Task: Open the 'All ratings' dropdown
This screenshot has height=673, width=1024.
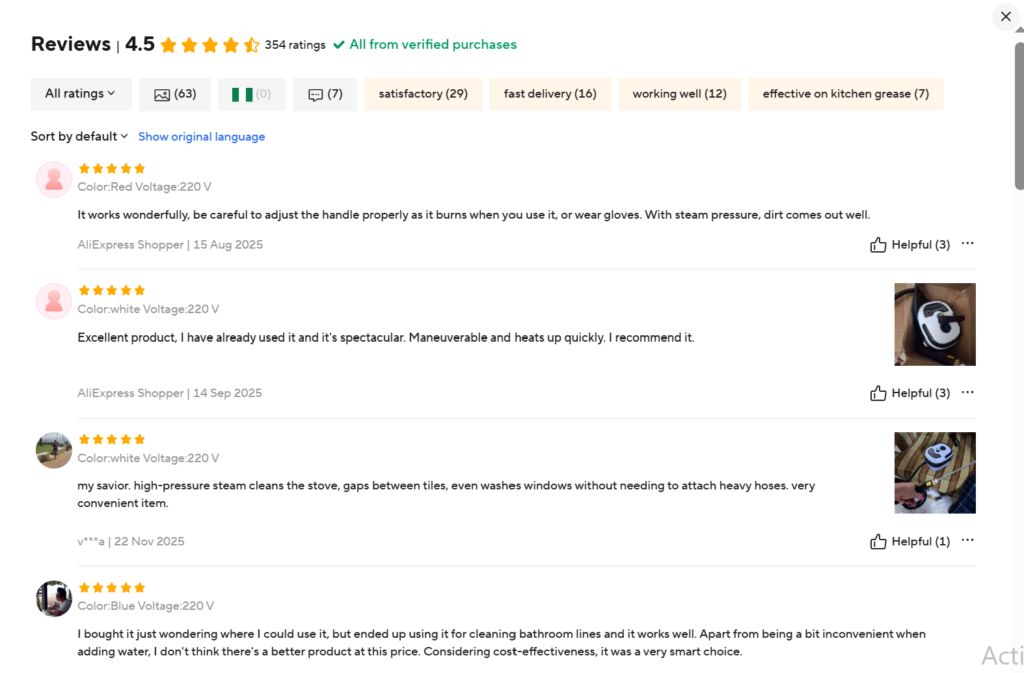Action: click(80, 94)
